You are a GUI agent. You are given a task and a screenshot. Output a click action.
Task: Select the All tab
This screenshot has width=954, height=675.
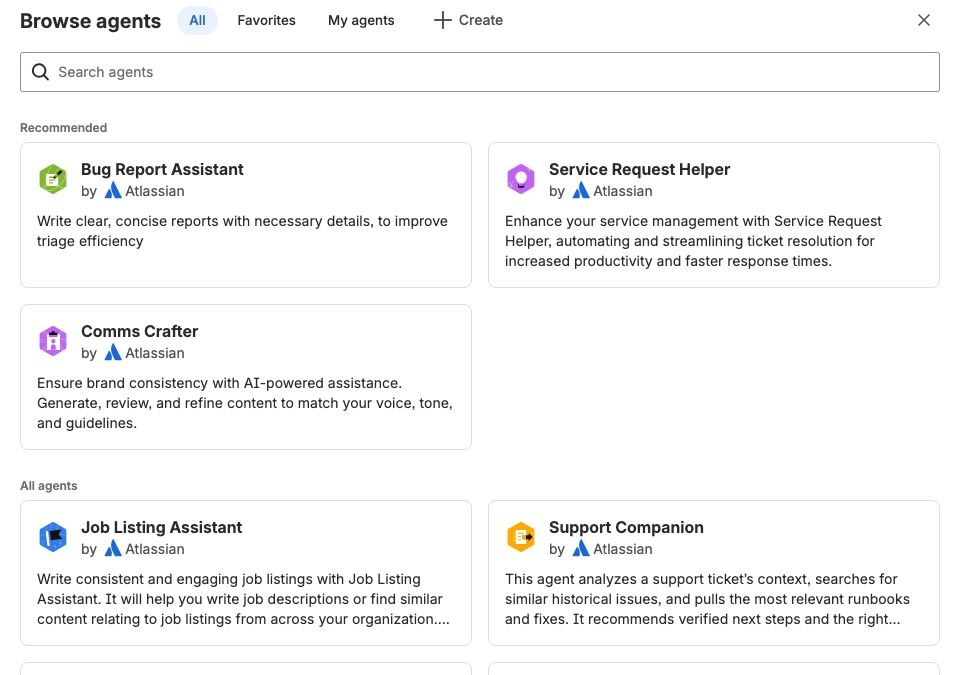click(197, 20)
